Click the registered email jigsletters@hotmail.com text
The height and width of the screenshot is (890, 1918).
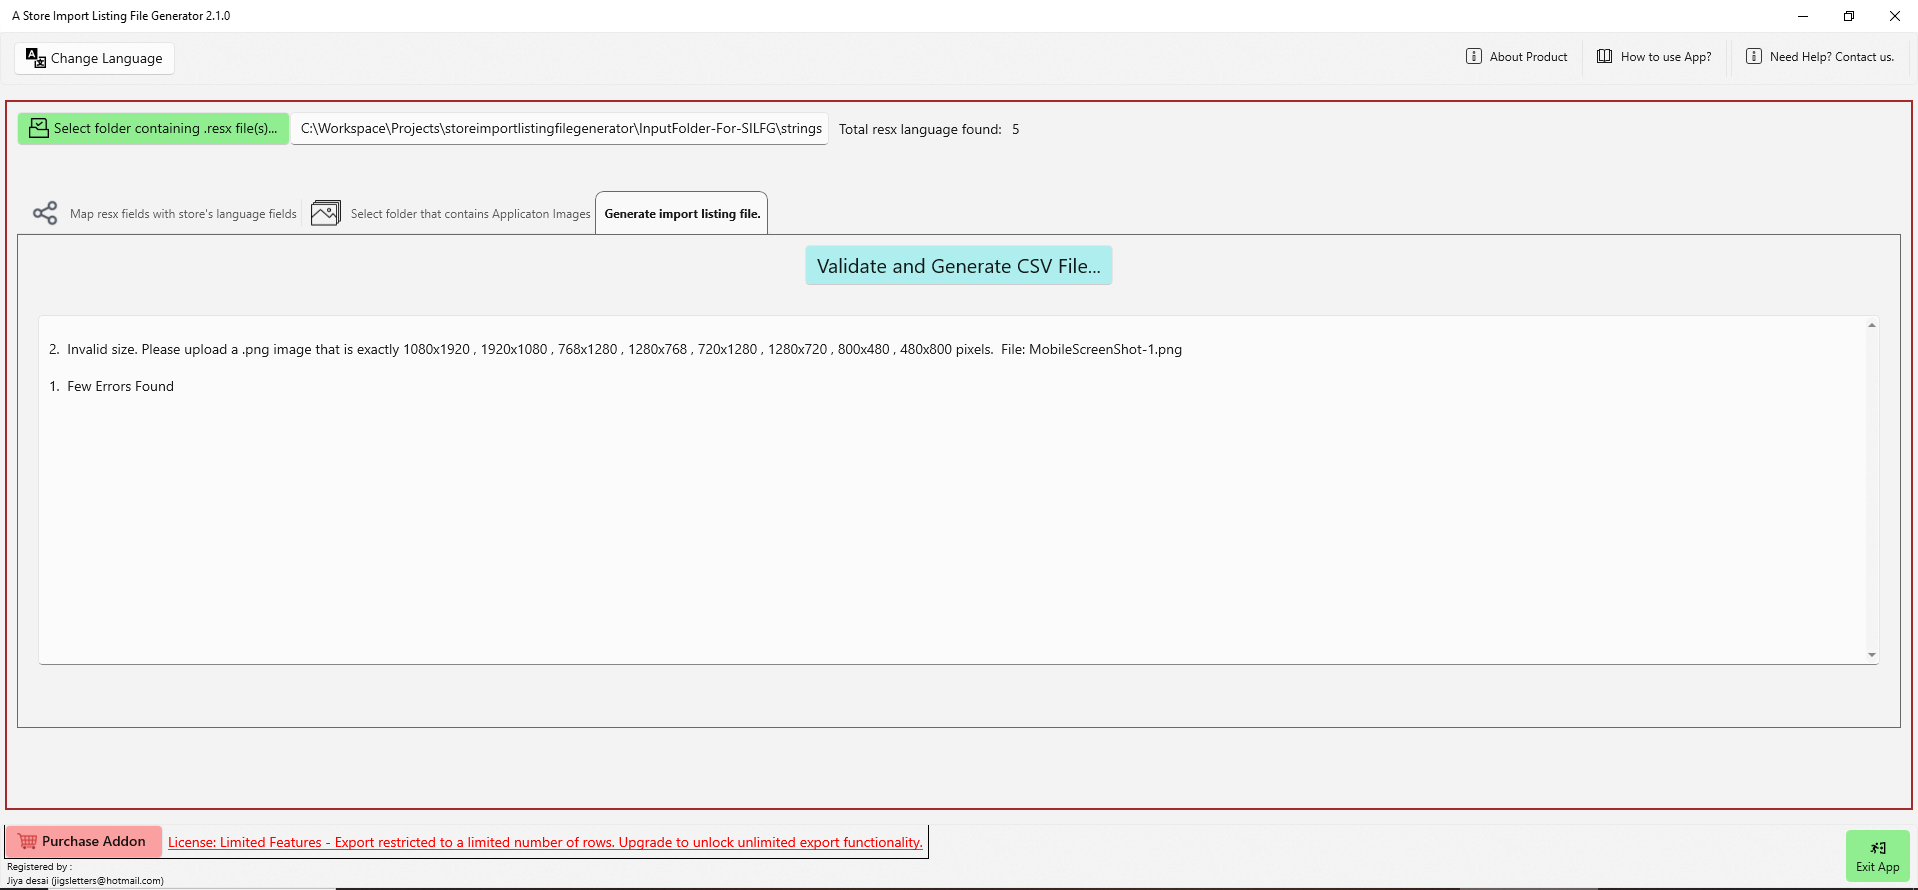(107, 881)
